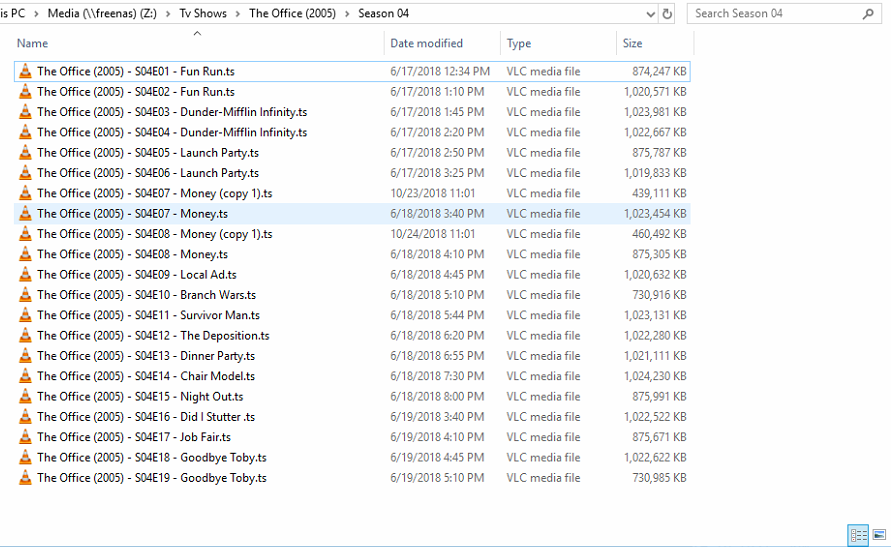
Task: Click the VLC icon for S04E14 Chair Model
Action: [x=25, y=376]
